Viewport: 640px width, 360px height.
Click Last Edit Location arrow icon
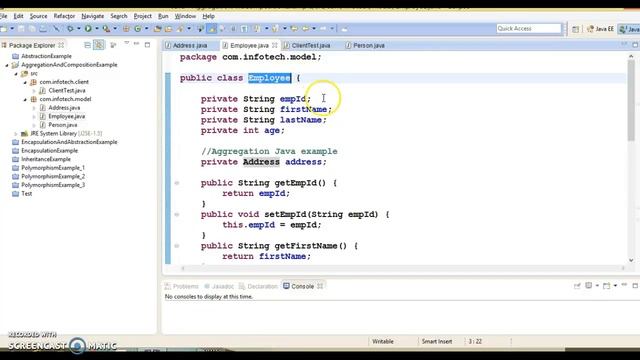pos(294,29)
